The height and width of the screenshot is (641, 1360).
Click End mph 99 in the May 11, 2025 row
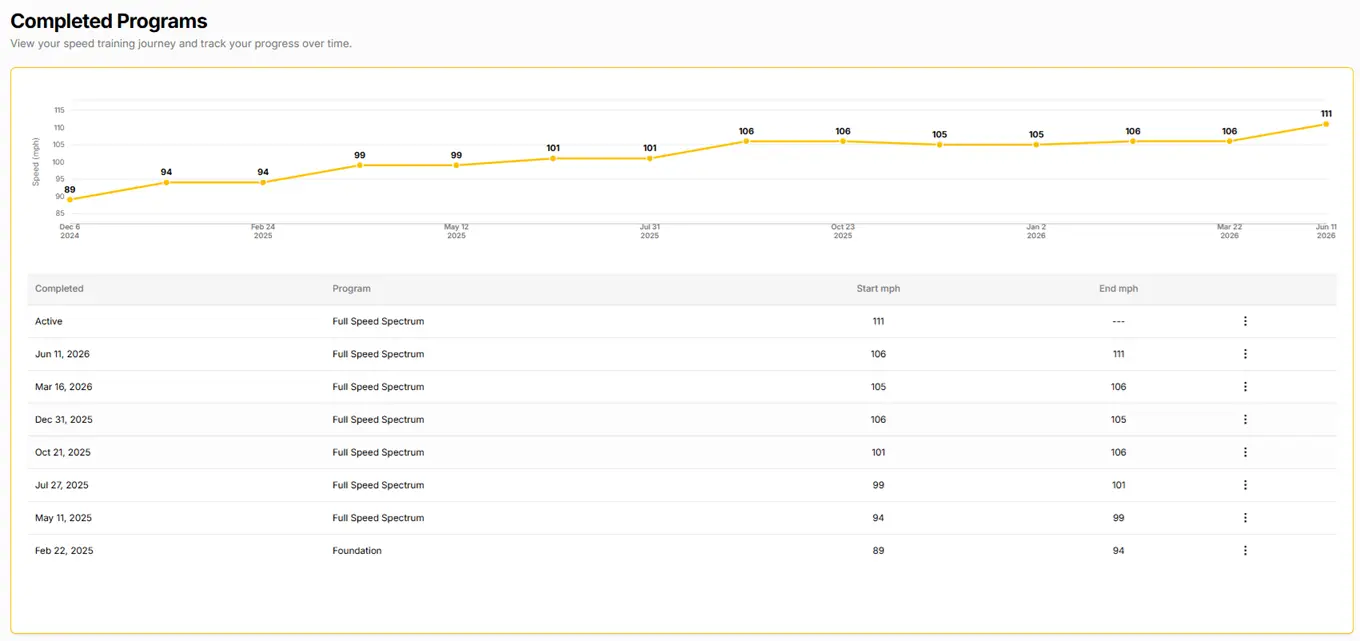point(1118,518)
